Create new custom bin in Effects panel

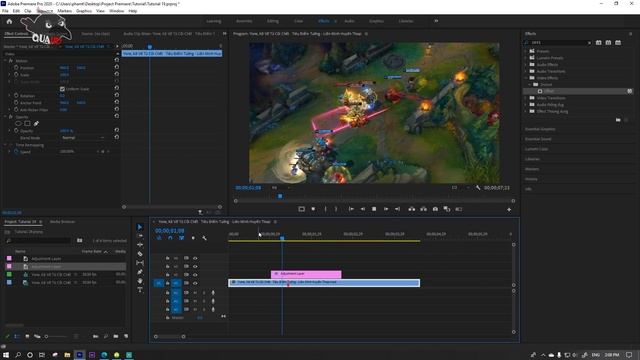tap(618, 120)
